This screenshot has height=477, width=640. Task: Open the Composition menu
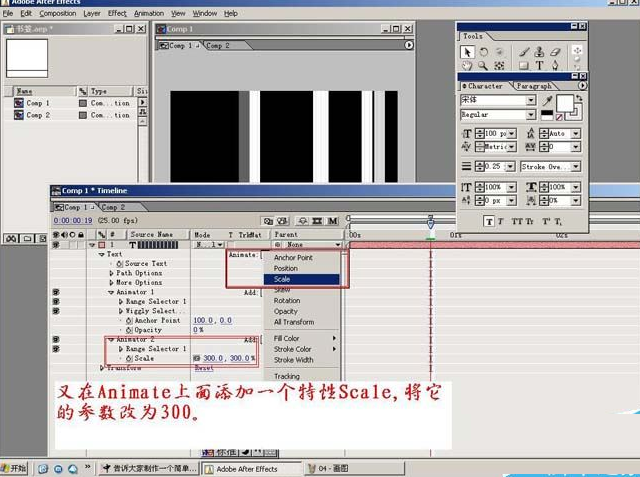(x=57, y=14)
